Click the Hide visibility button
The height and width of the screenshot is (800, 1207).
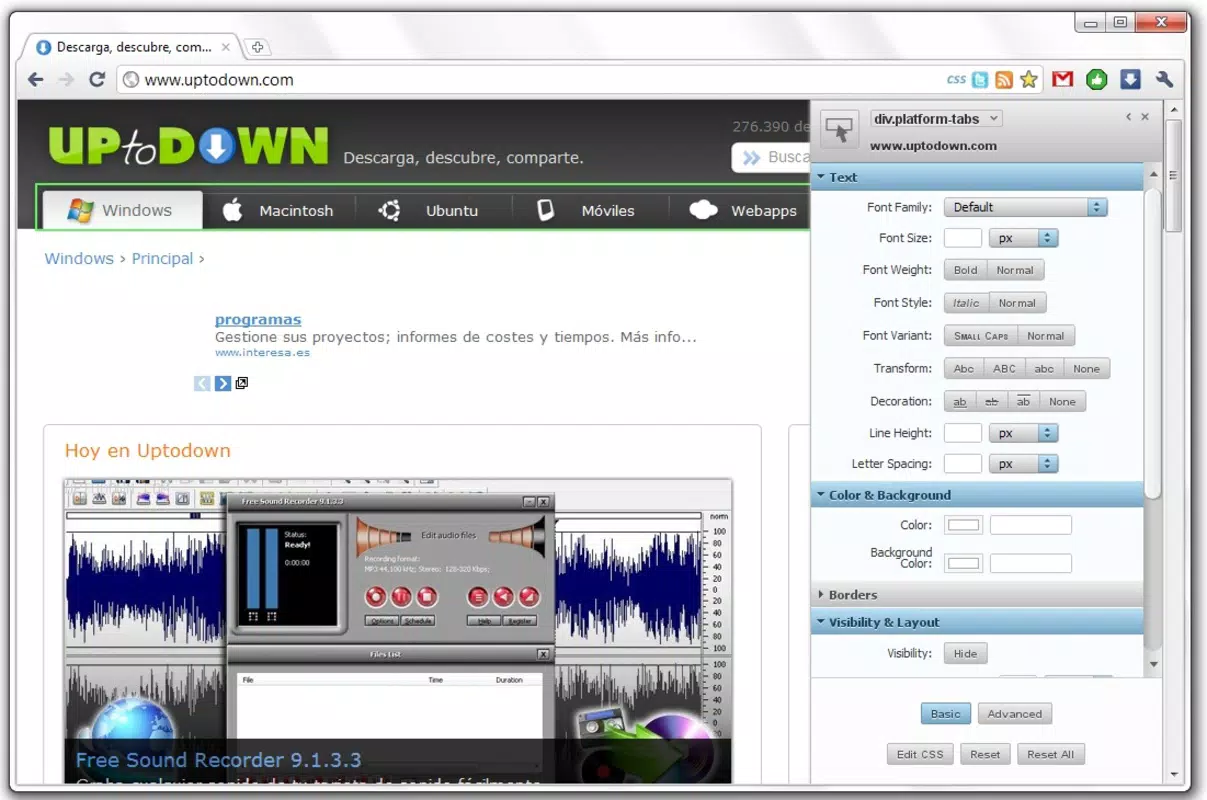pyautogui.click(x=965, y=654)
